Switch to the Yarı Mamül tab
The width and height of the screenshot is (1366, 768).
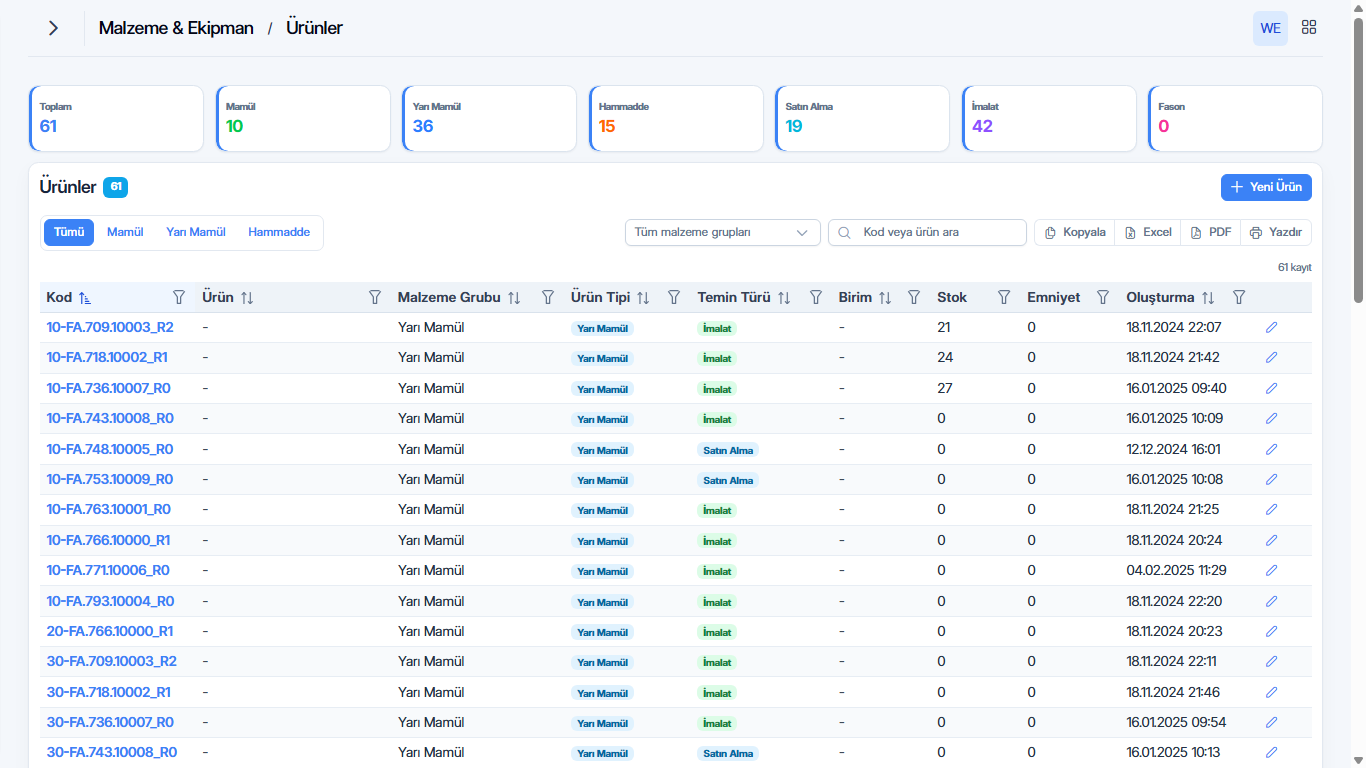196,232
